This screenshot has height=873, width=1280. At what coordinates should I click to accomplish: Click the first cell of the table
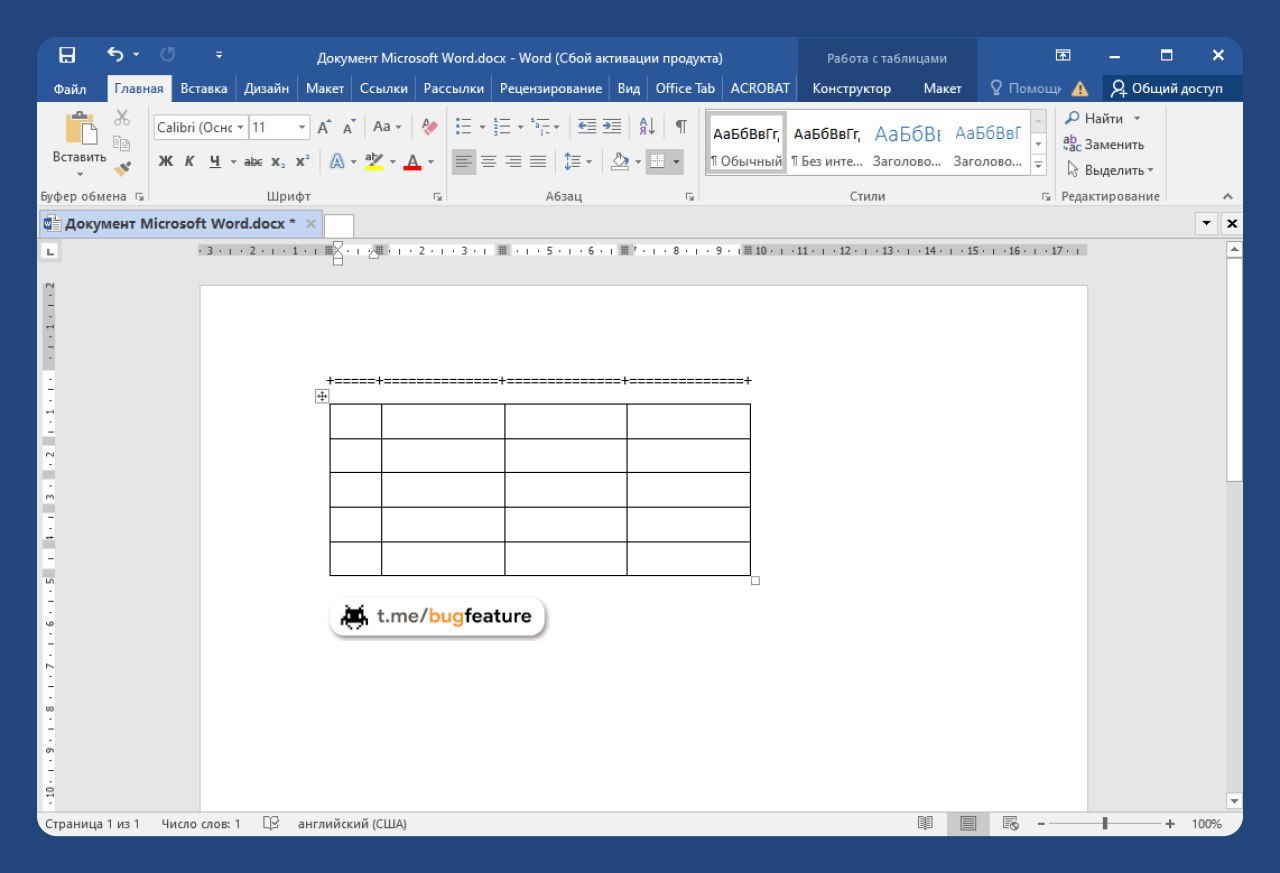pyautogui.click(x=355, y=421)
